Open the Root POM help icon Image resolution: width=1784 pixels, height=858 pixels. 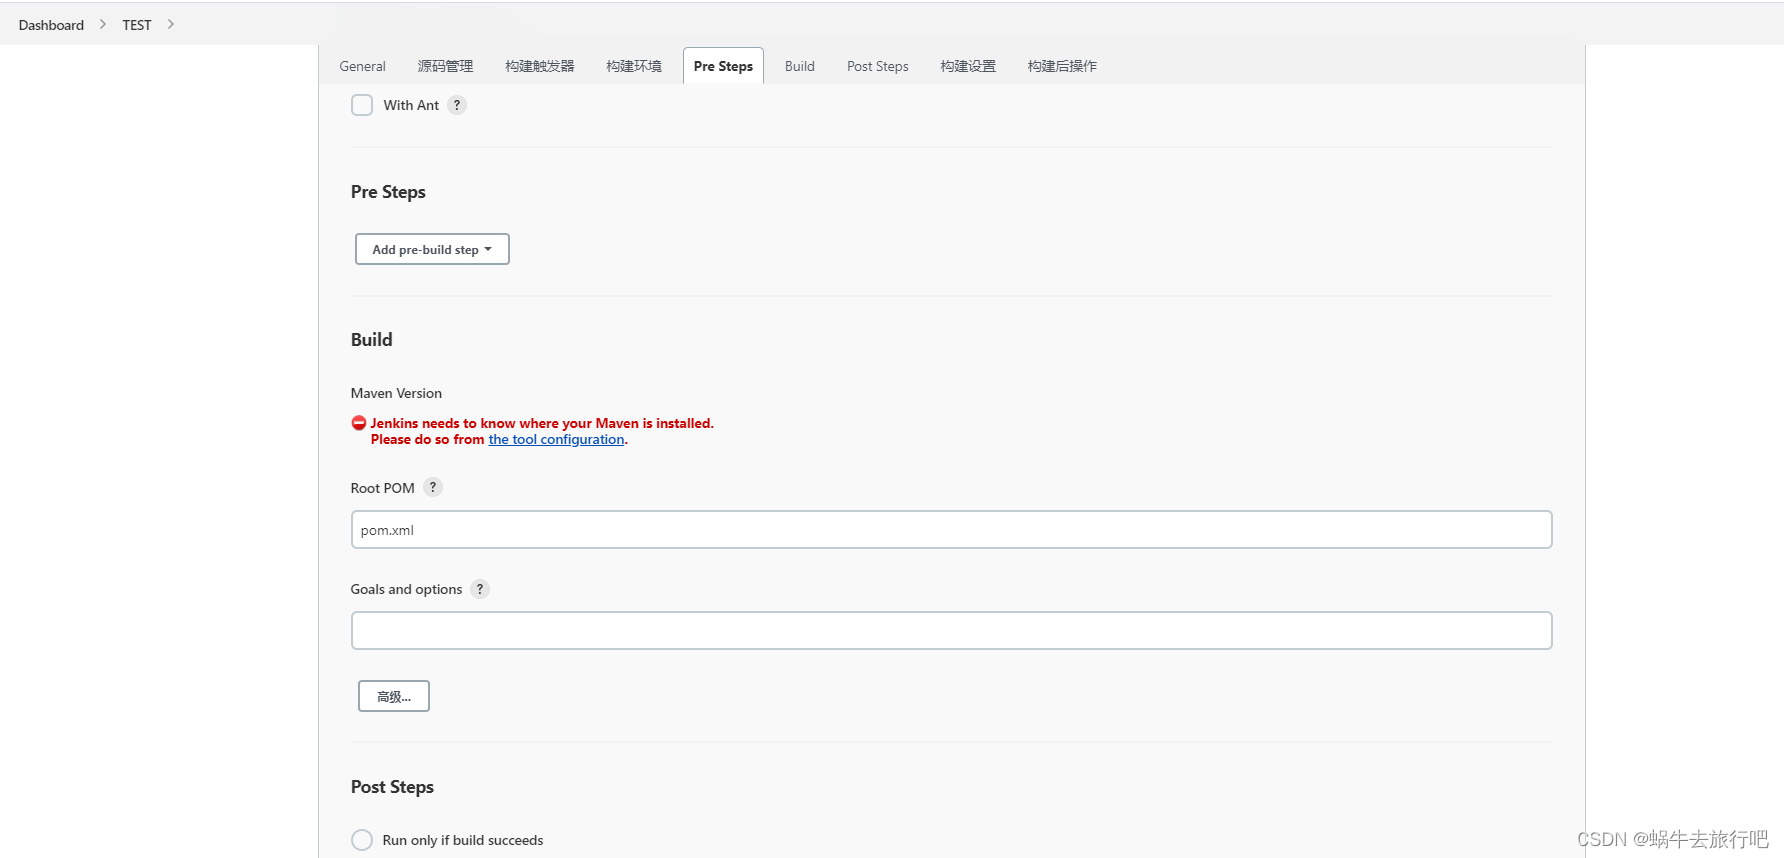click(x=433, y=487)
